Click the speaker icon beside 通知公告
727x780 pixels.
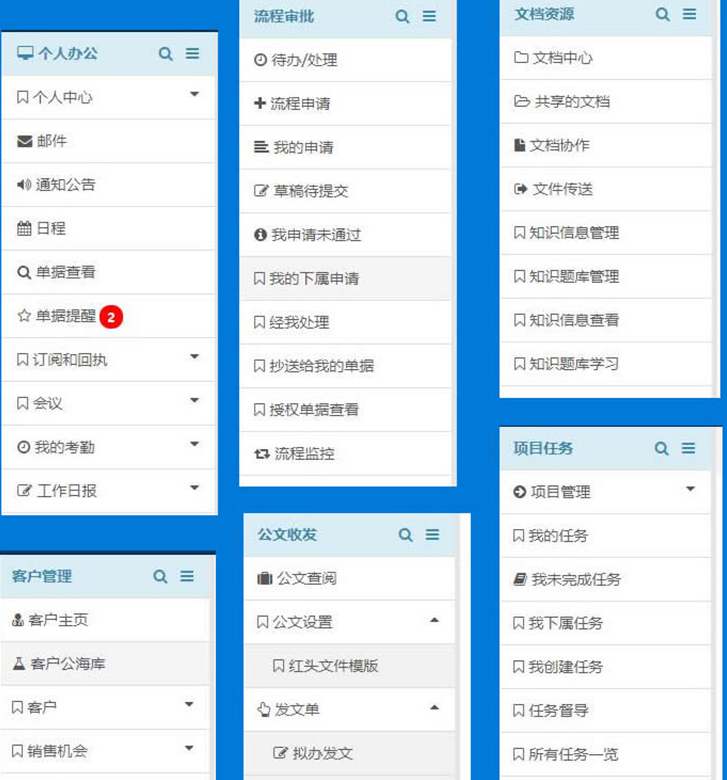24,185
